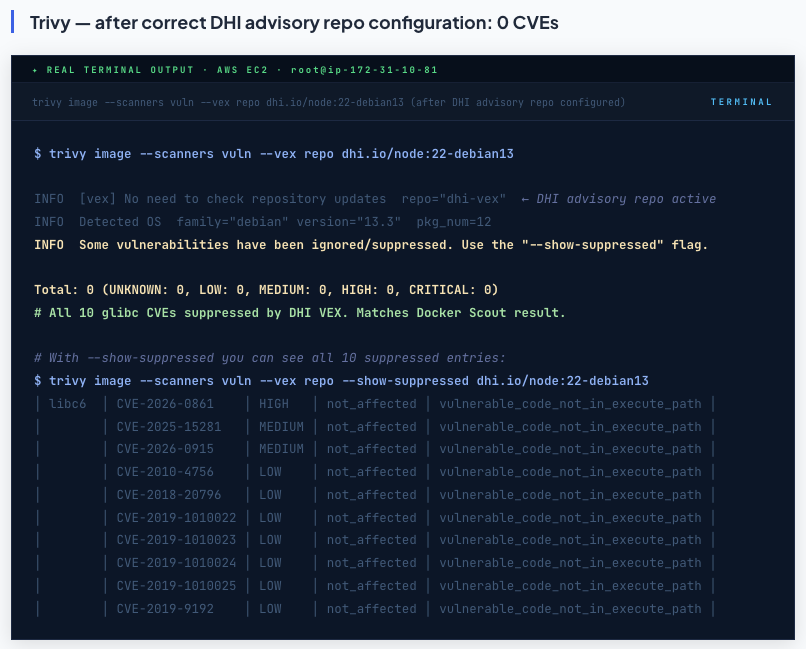The width and height of the screenshot is (806, 649).
Task: Click 'vulnerable_code_not_in_execute_path' in the CVE-2018-20796 row
Action: (x=570, y=495)
